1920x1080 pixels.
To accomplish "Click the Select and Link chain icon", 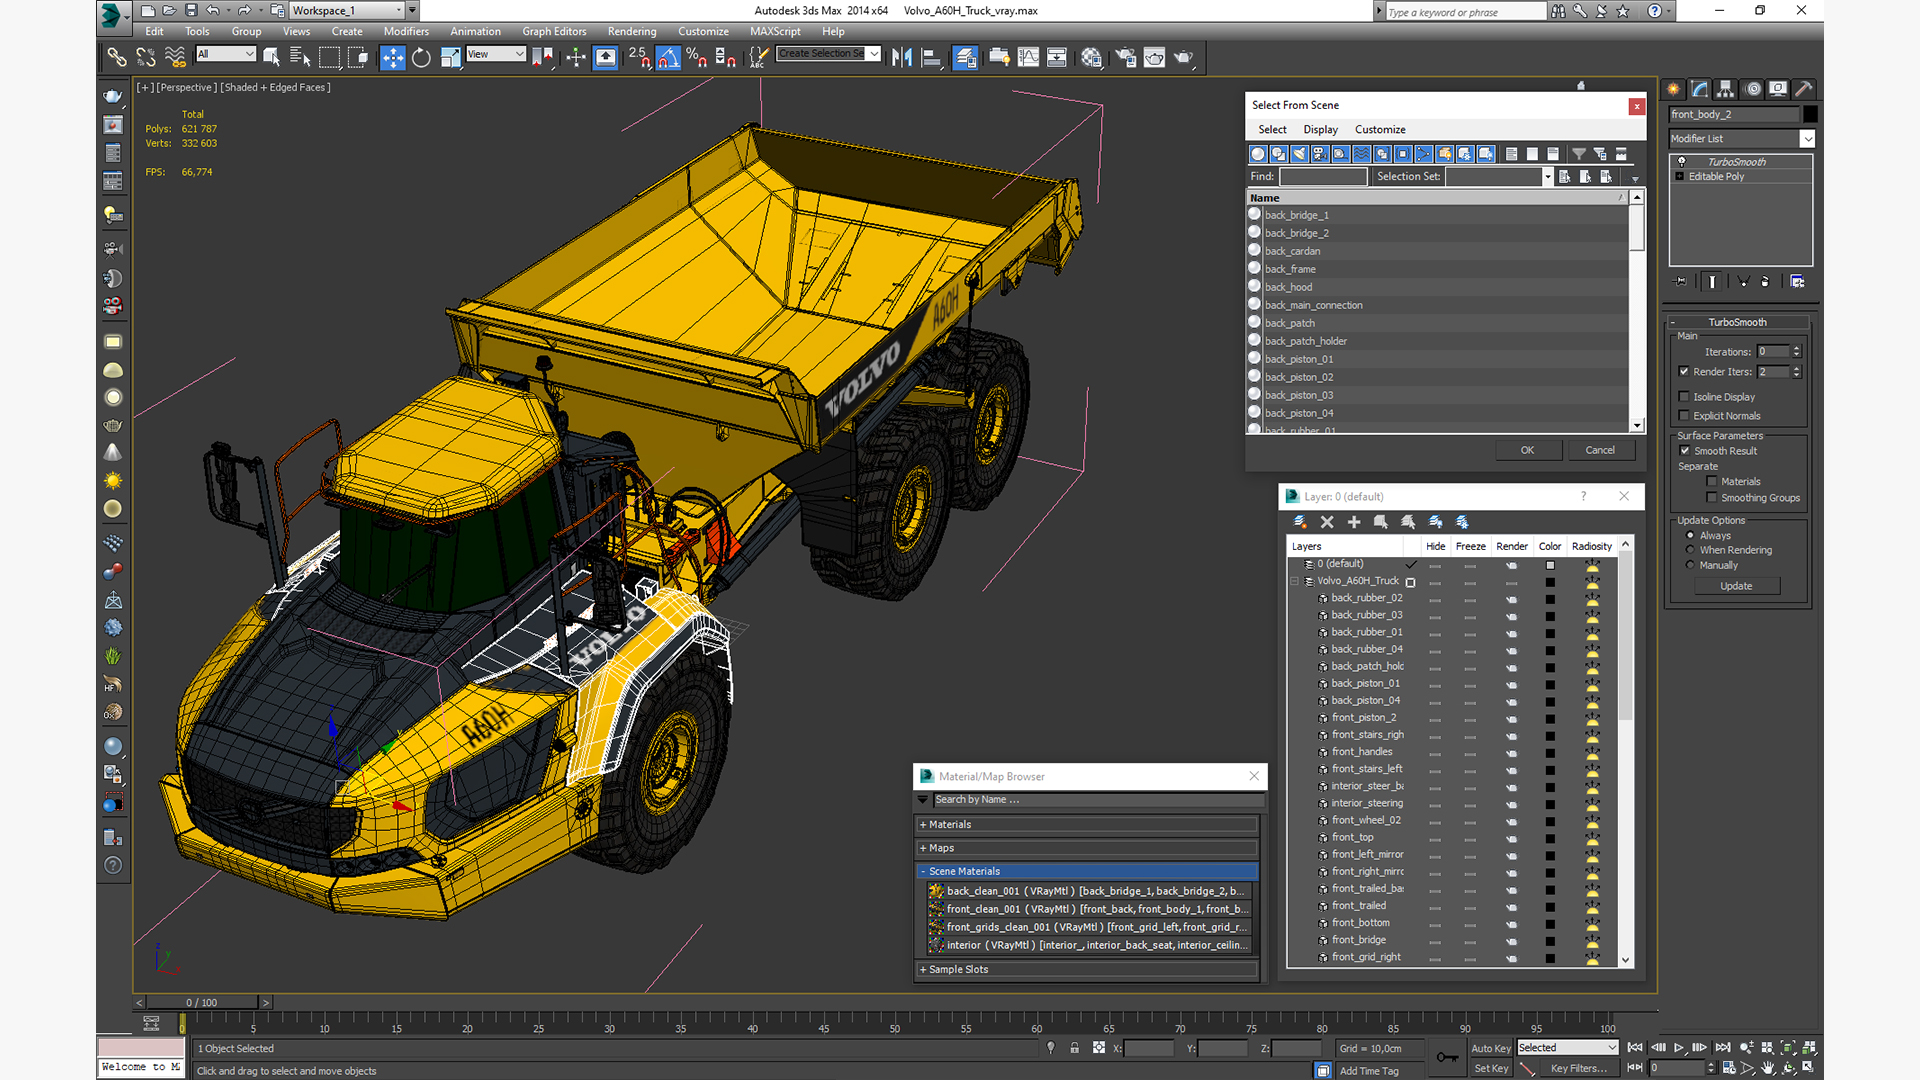I will pos(117,58).
